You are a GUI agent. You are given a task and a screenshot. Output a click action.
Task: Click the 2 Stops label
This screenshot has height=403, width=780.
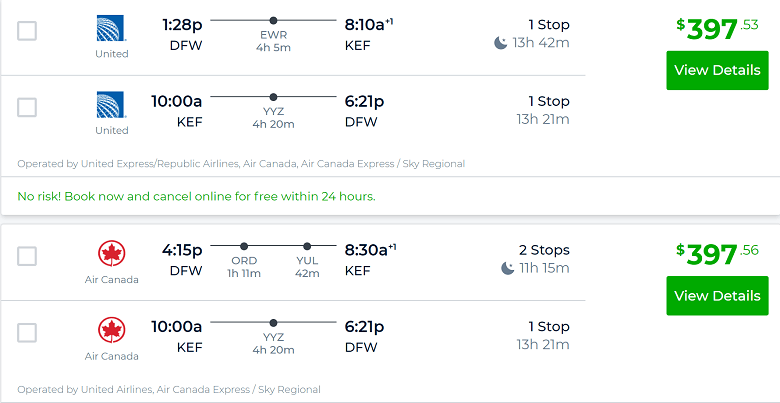click(544, 250)
